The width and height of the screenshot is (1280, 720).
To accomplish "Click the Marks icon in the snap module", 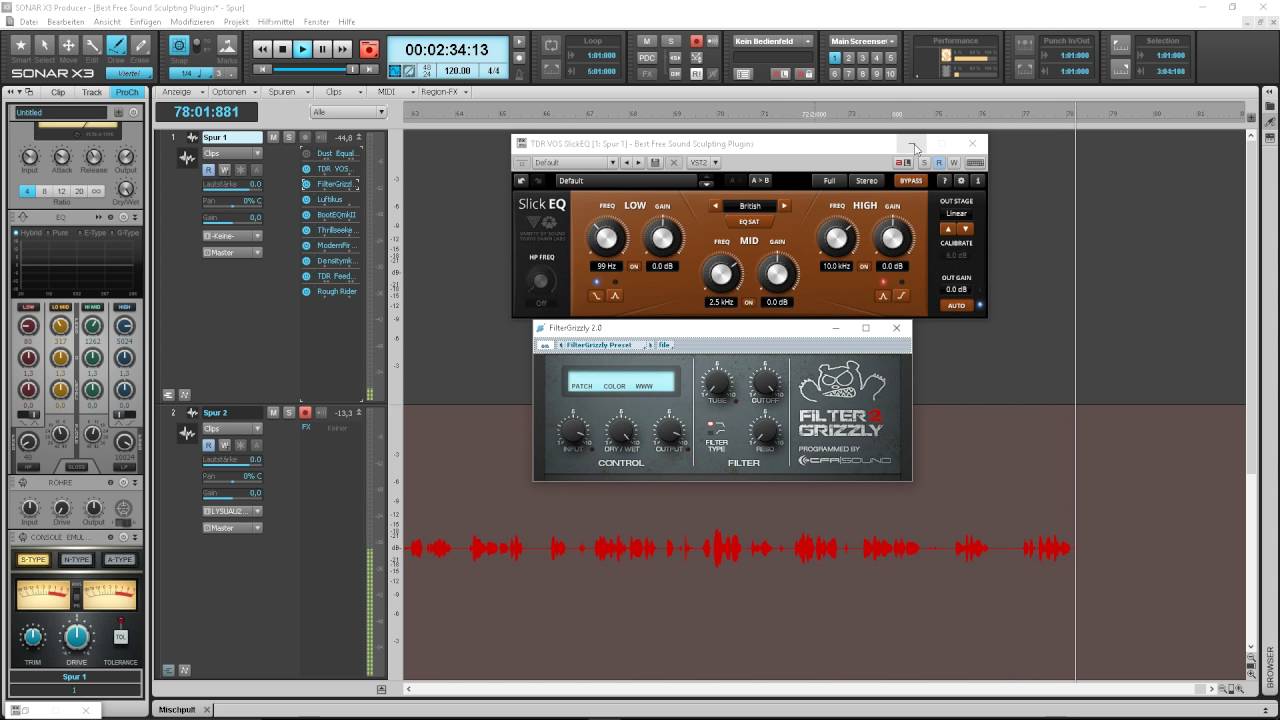I will 227,47.
